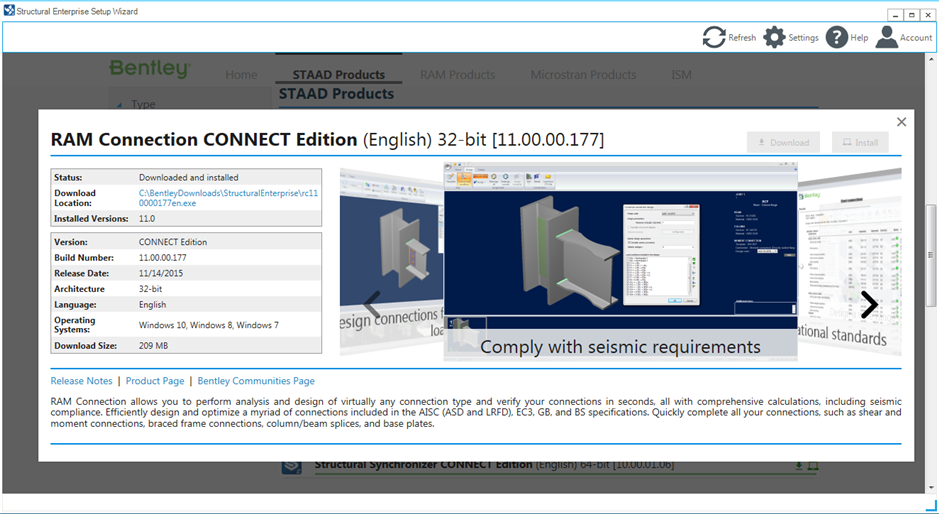The width and height of the screenshot is (939, 514).
Task: Click the build number value 11.00.00.177
Action: pos(163,258)
